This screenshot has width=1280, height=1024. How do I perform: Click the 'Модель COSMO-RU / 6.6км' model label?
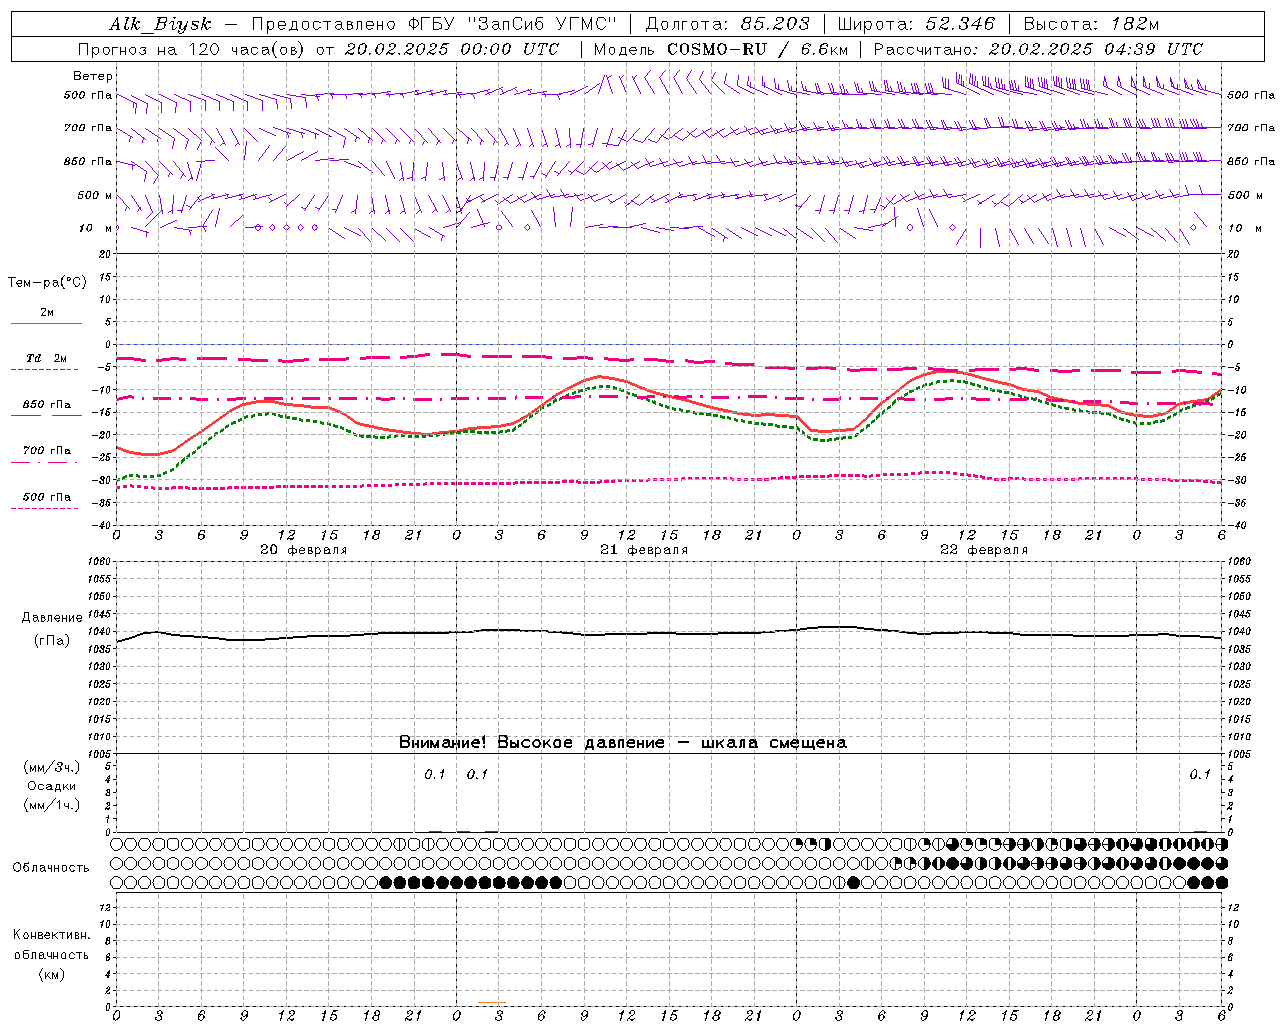pos(721,49)
